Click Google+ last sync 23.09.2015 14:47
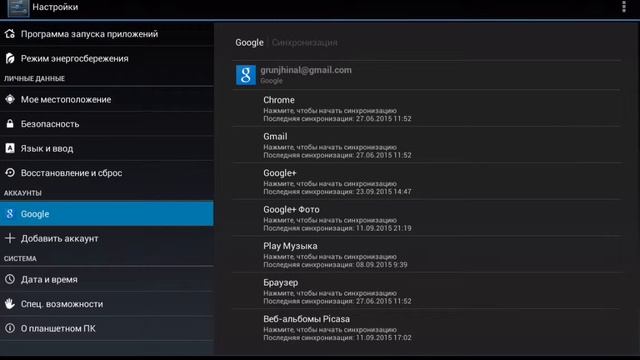 pos(384,191)
